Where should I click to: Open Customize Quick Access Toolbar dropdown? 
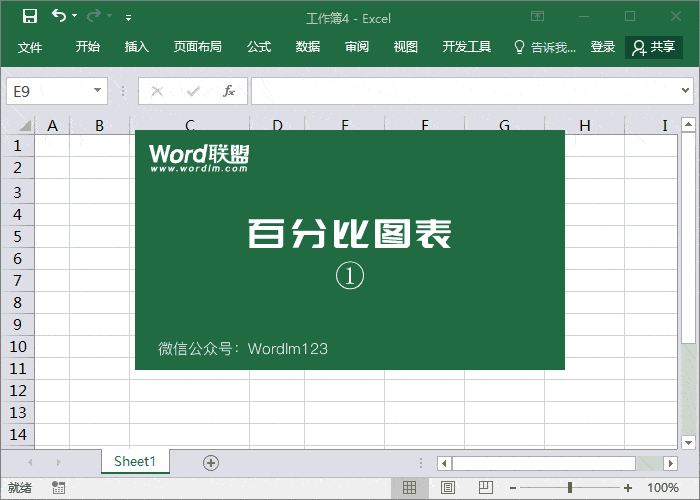coord(129,18)
